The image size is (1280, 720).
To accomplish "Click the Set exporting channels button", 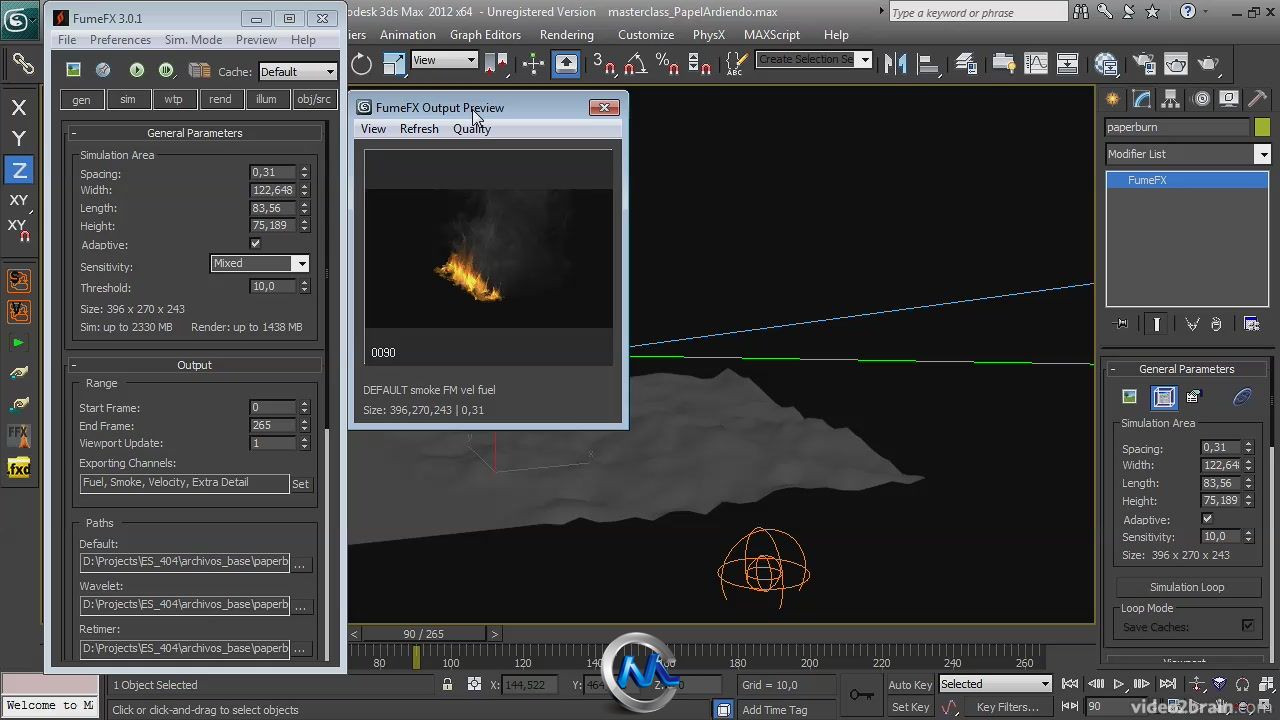I will click(300, 484).
